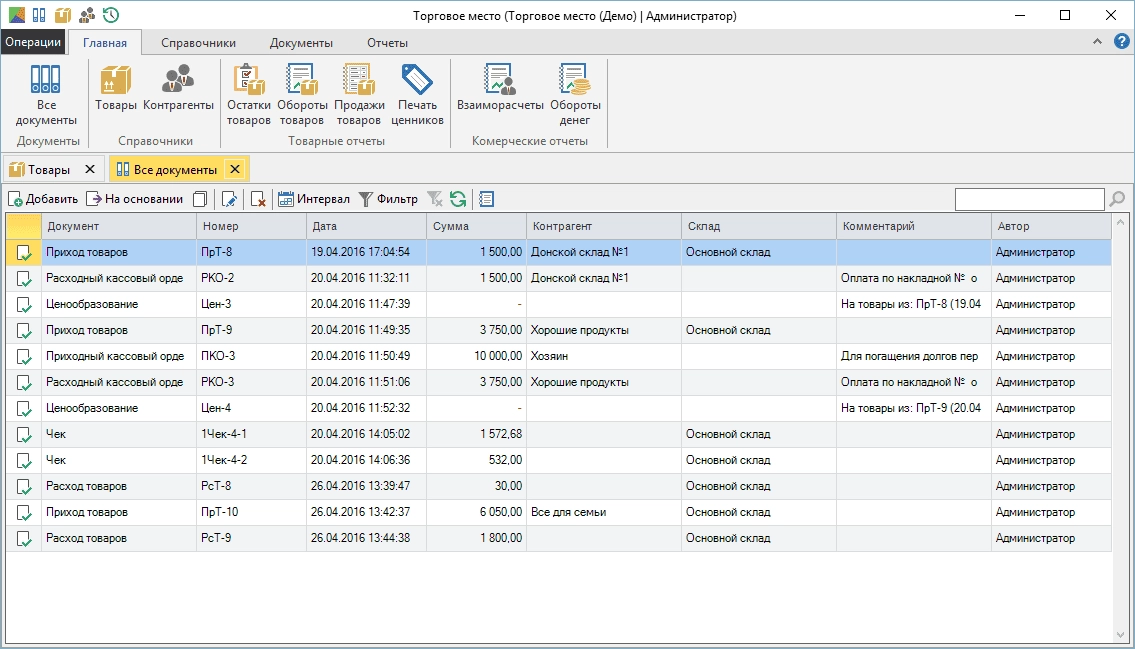Open Все документы ribbon button
This screenshot has width=1135, height=649.
pos(46,95)
